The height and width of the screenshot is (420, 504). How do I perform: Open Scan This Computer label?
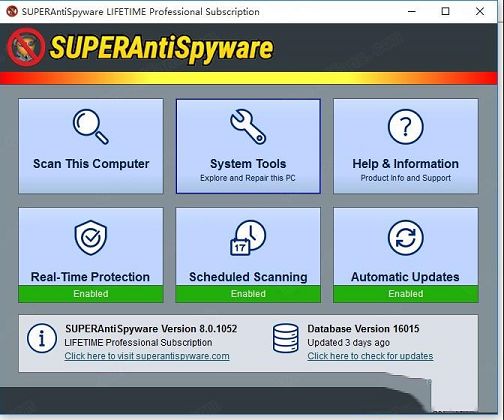pyautogui.click(x=91, y=164)
